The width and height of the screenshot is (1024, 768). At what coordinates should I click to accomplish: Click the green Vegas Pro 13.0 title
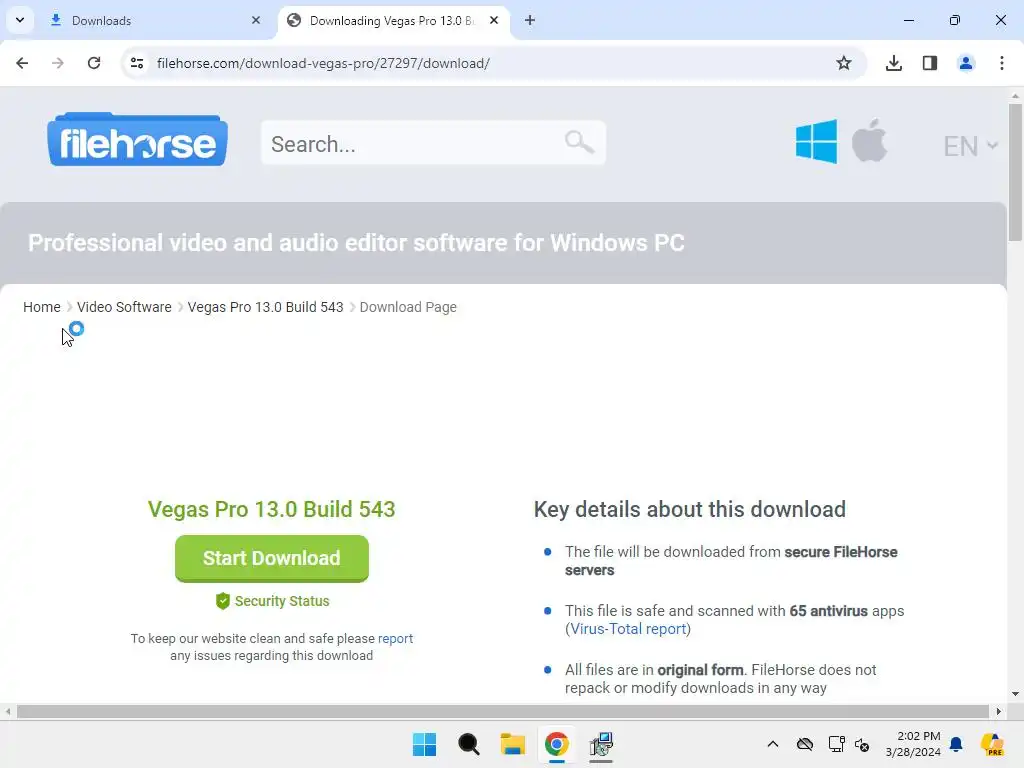point(272,509)
